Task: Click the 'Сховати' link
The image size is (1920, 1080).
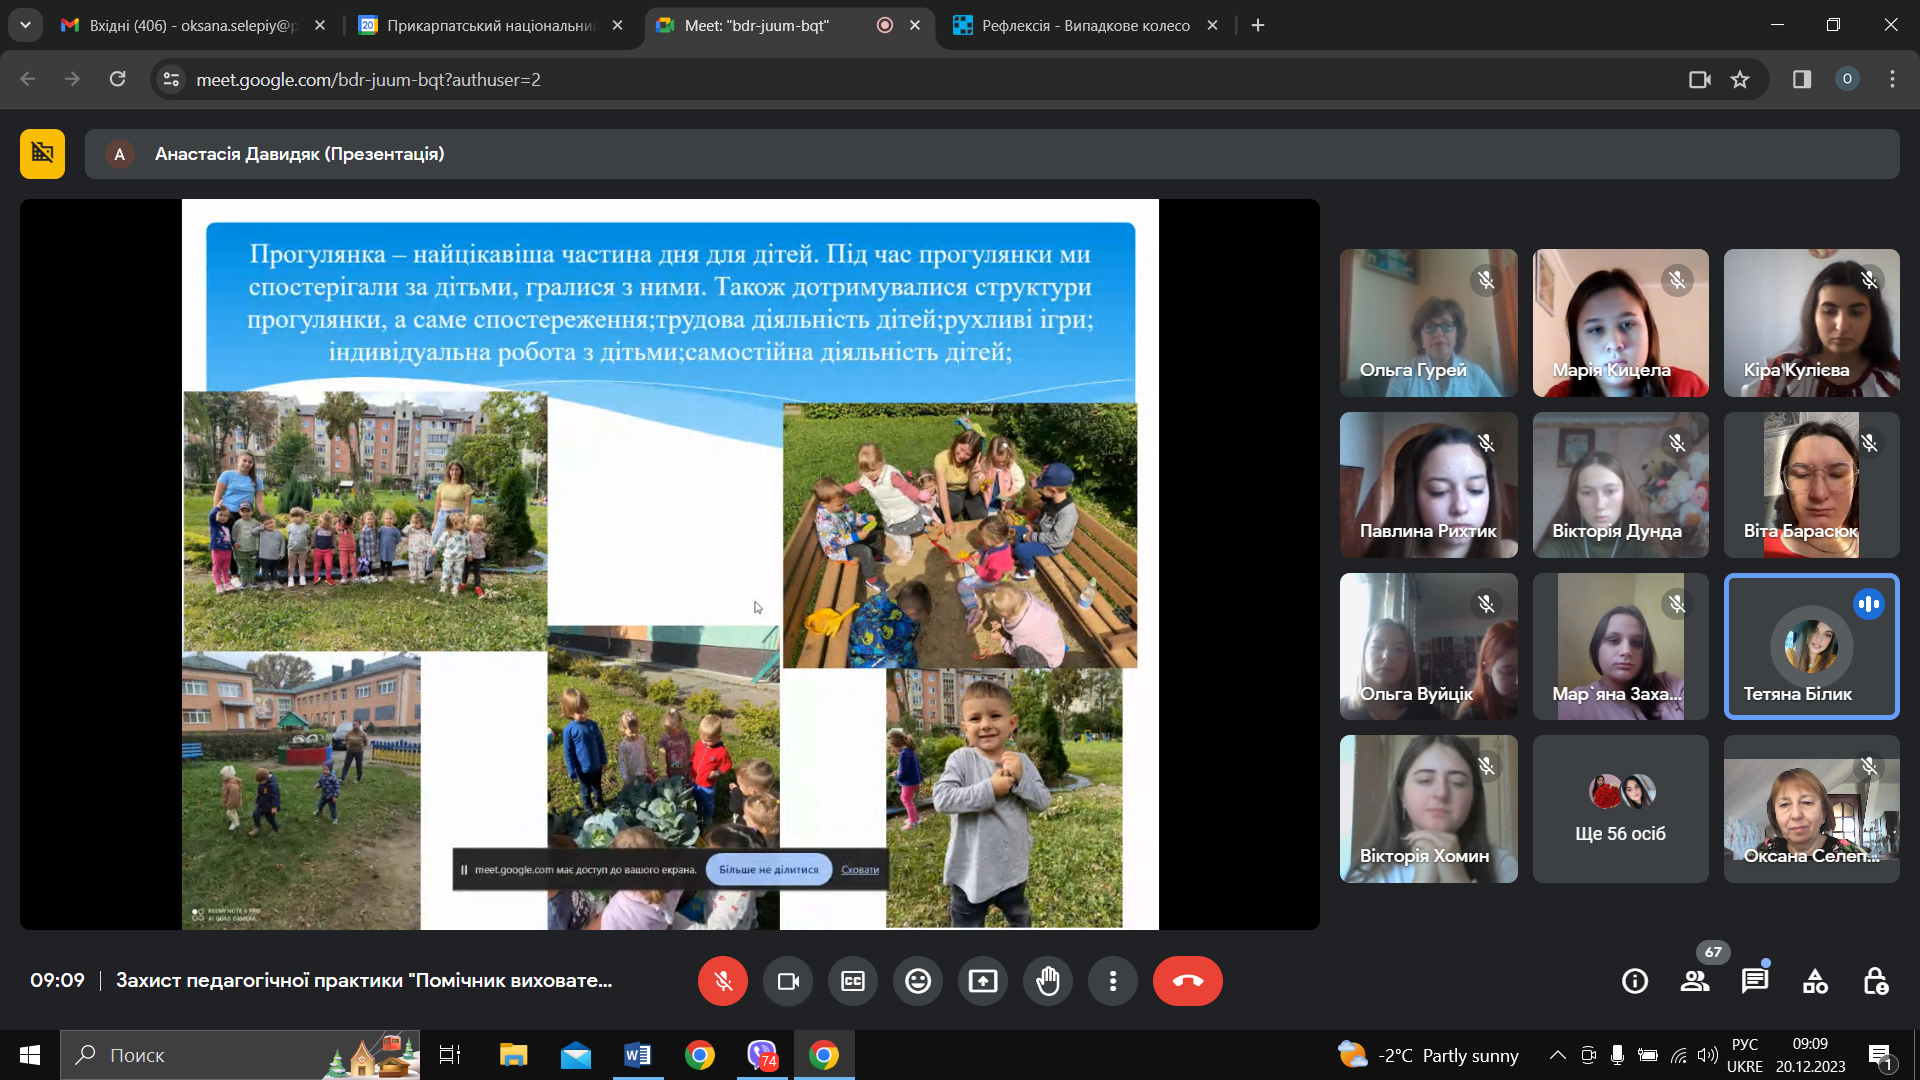Action: coord(860,870)
